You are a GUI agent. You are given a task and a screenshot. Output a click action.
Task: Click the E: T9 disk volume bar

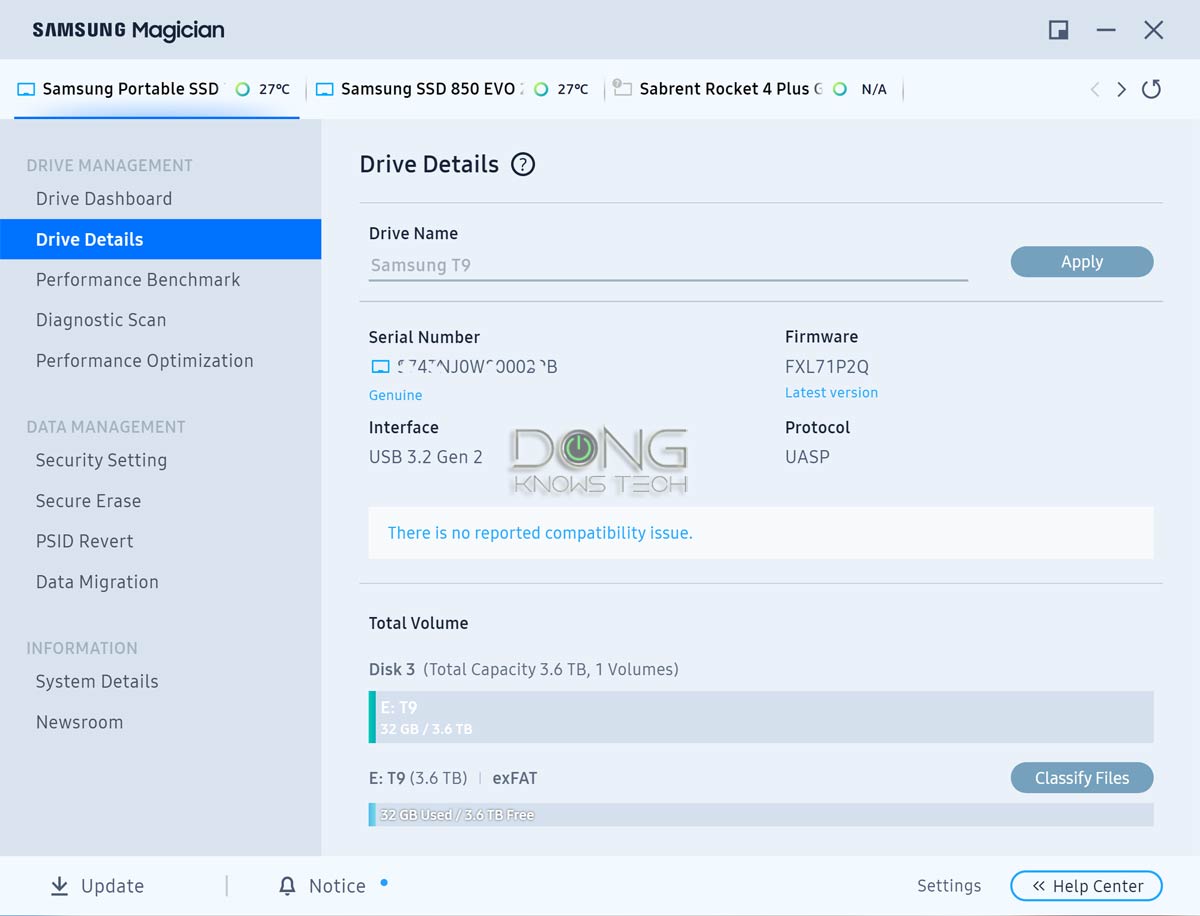click(x=761, y=717)
